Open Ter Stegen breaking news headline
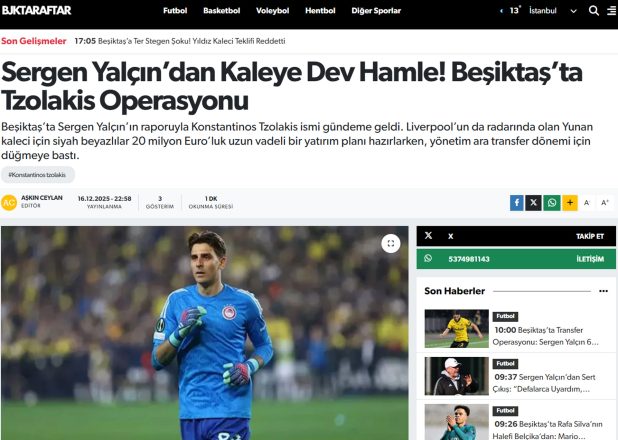 pyautogui.click(x=192, y=41)
